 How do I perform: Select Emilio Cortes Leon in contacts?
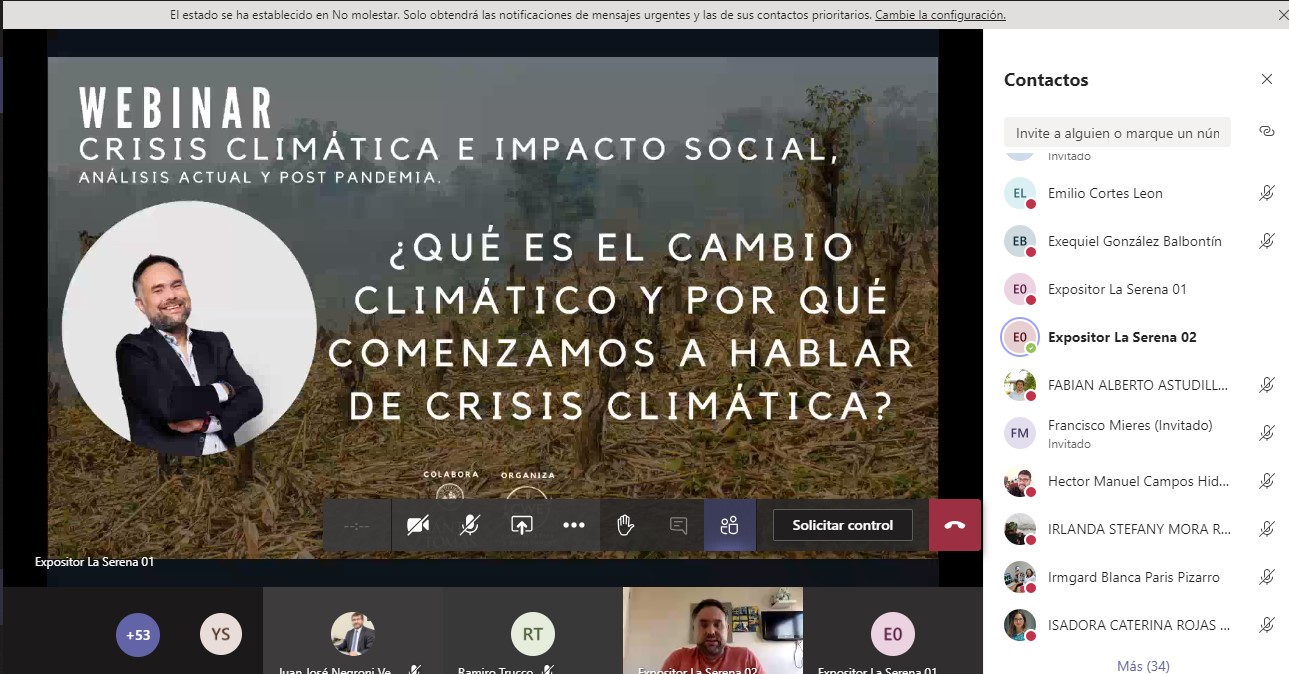tap(1105, 193)
